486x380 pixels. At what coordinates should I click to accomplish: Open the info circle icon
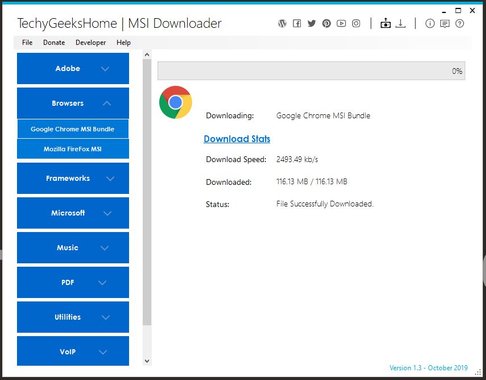coord(430,23)
